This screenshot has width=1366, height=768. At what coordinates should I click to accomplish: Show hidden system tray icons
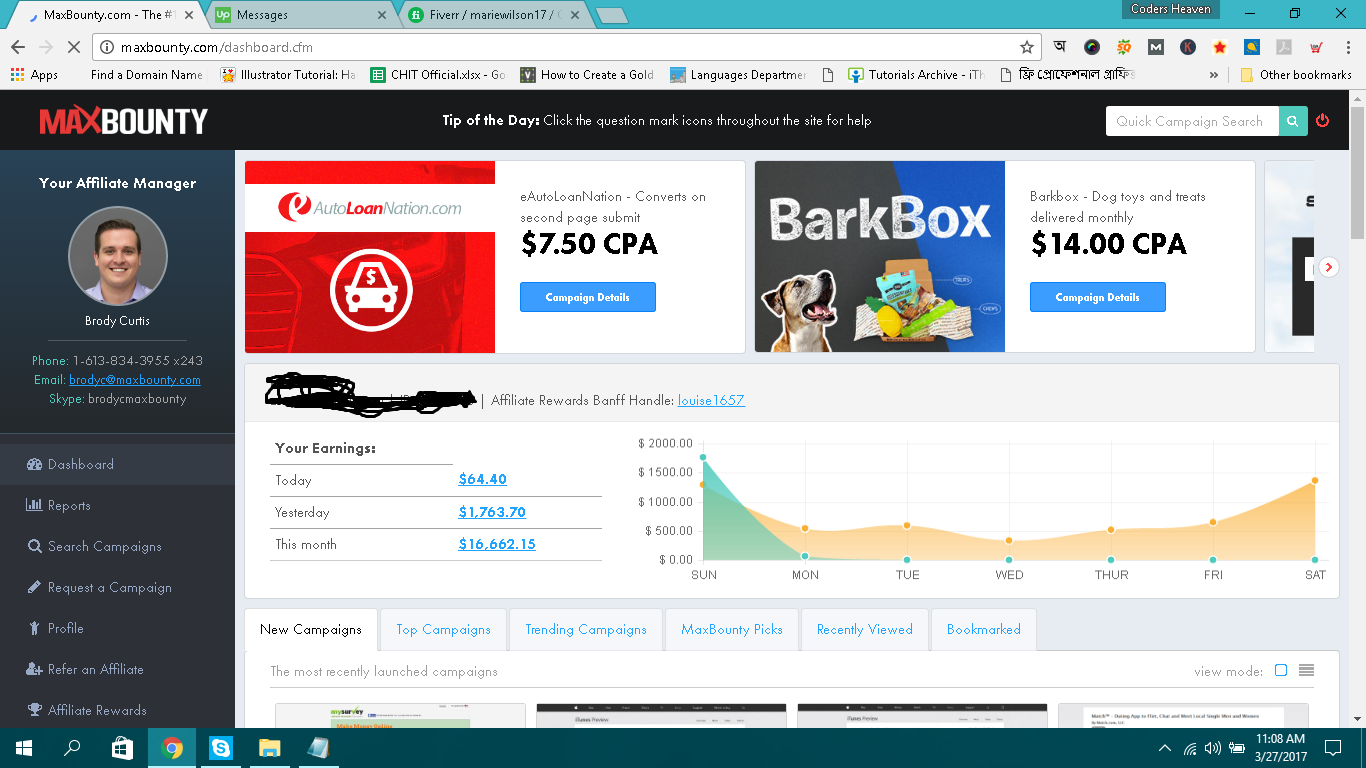coord(1165,748)
